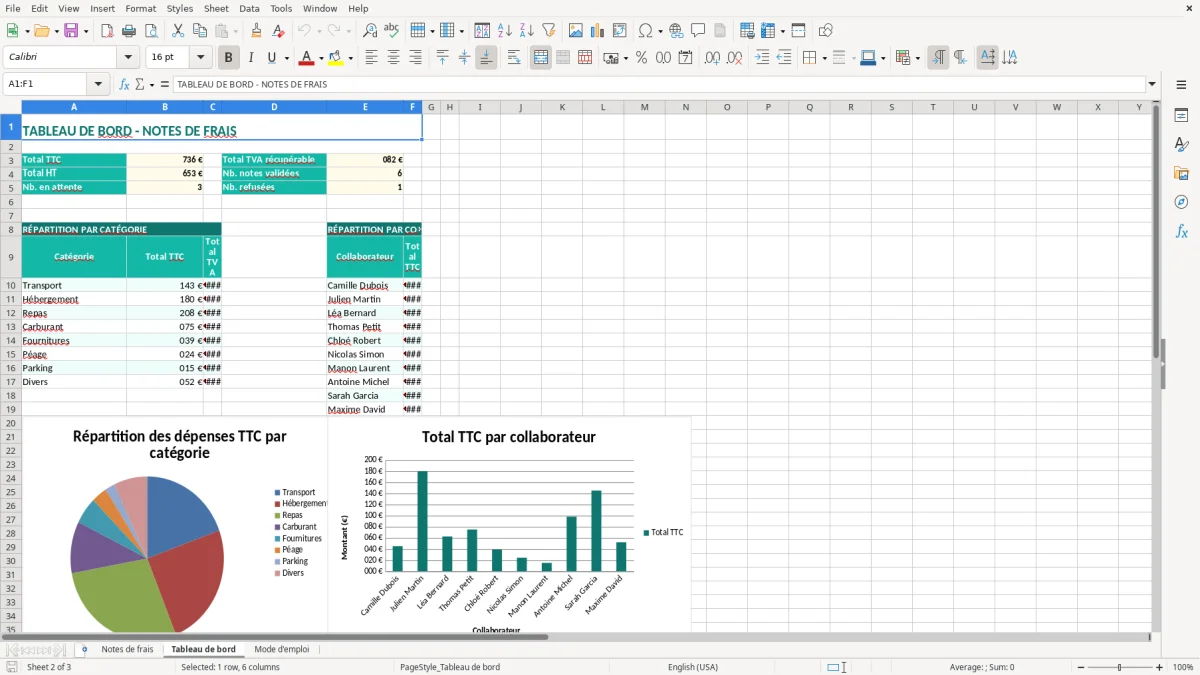Cut the selection with scissors icon

[x=178, y=31]
